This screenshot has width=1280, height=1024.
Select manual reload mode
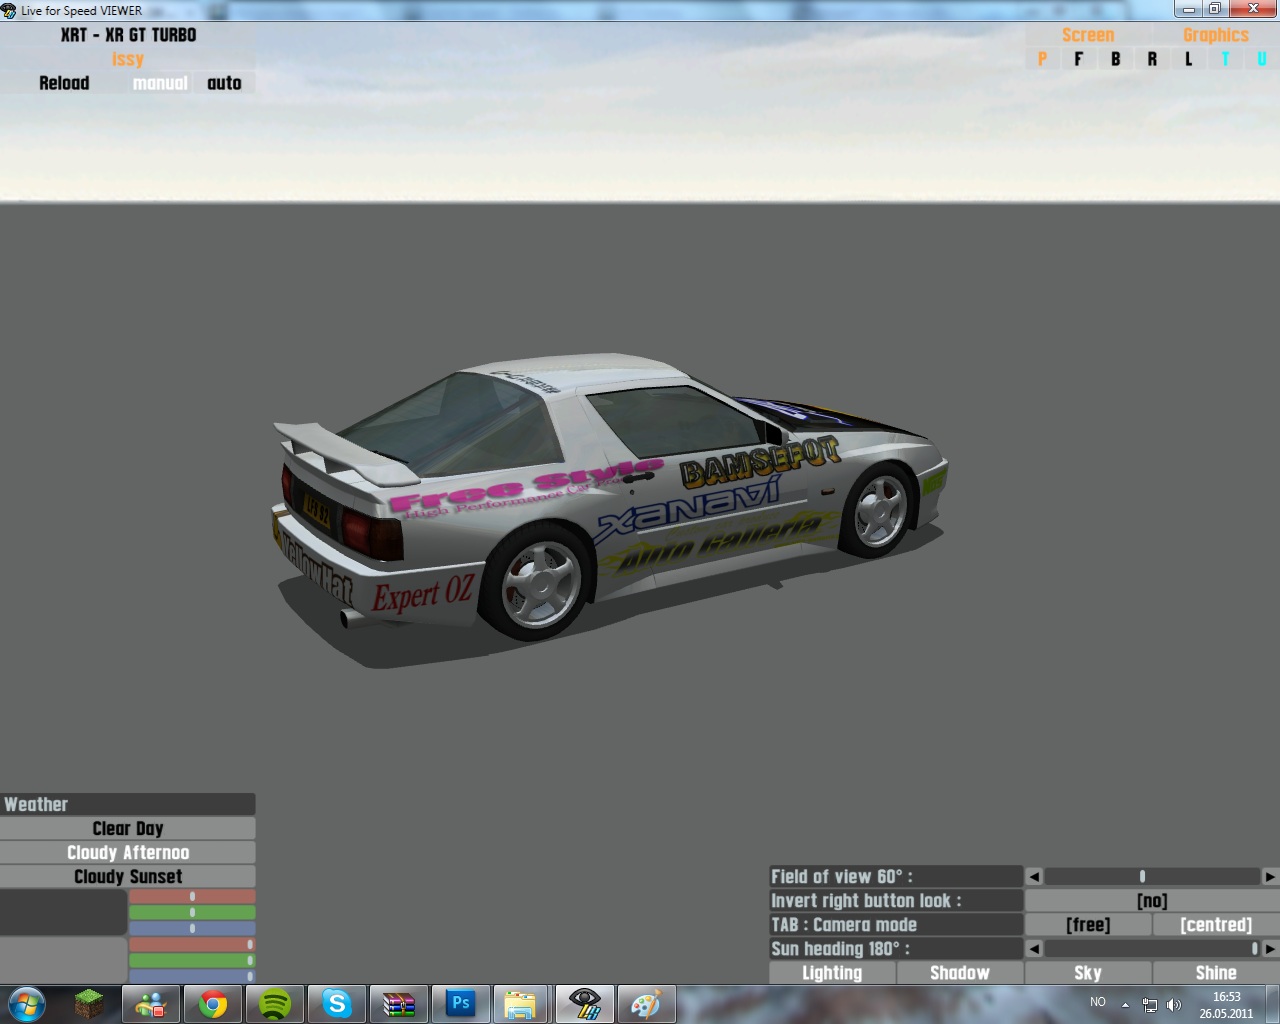[x=160, y=83]
